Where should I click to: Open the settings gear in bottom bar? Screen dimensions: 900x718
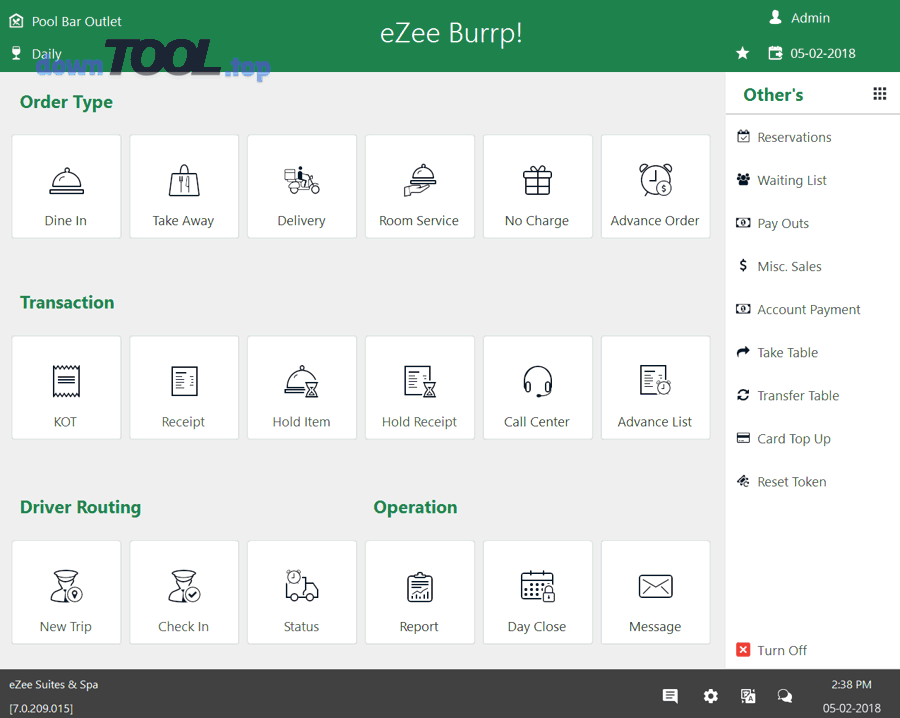coord(711,696)
